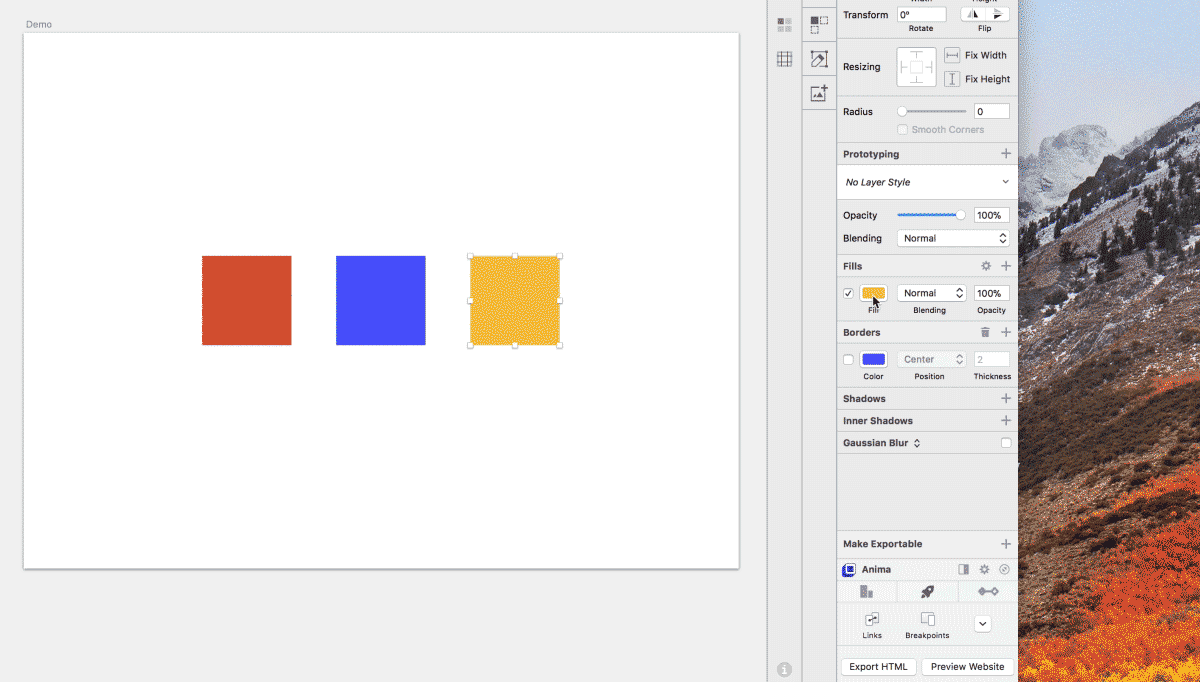The height and width of the screenshot is (682, 1200).
Task: Expand more Anima tools chevron button
Action: [x=983, y=624]
